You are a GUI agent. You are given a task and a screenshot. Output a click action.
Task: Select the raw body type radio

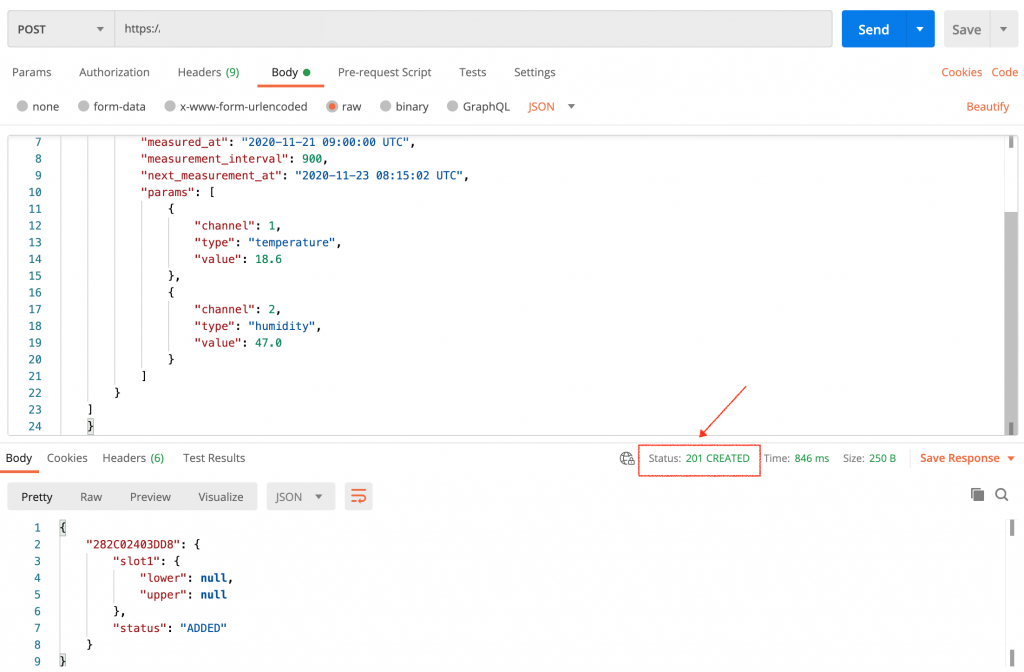pos(332,106)
